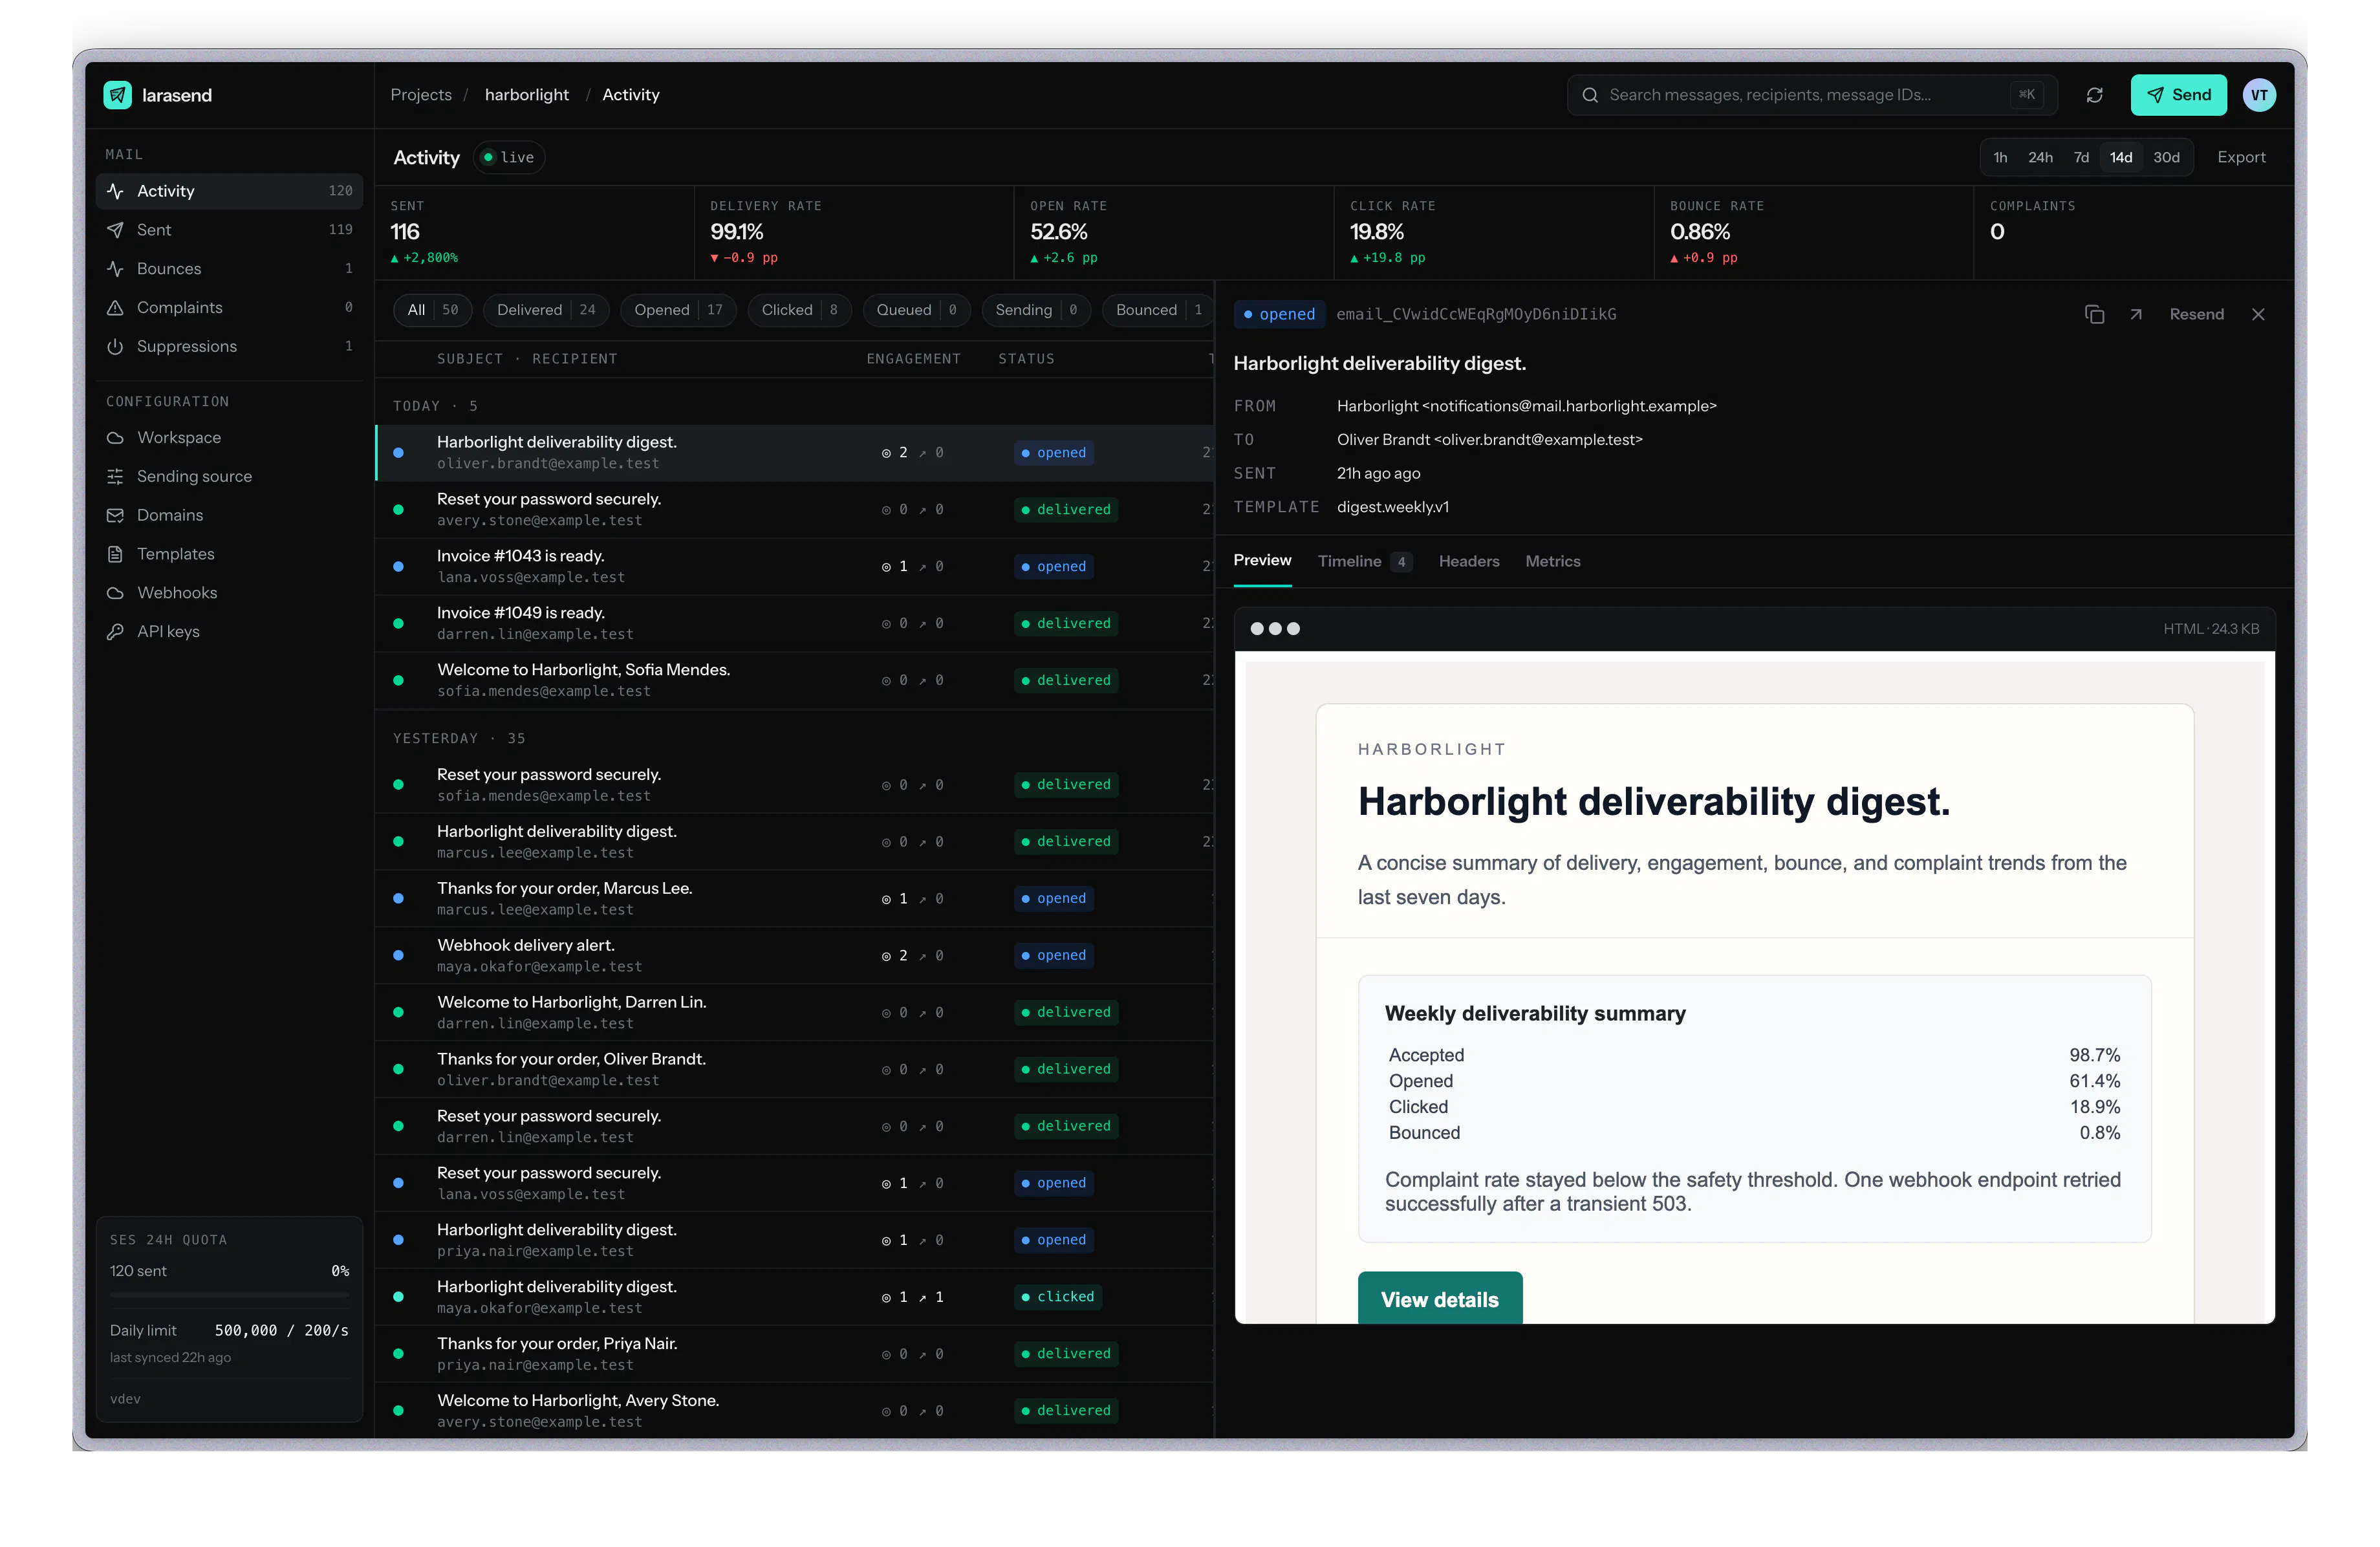Filter by Delivered messages
This screenshot has height=1547, width=2380.
click(x=546, y=310)
